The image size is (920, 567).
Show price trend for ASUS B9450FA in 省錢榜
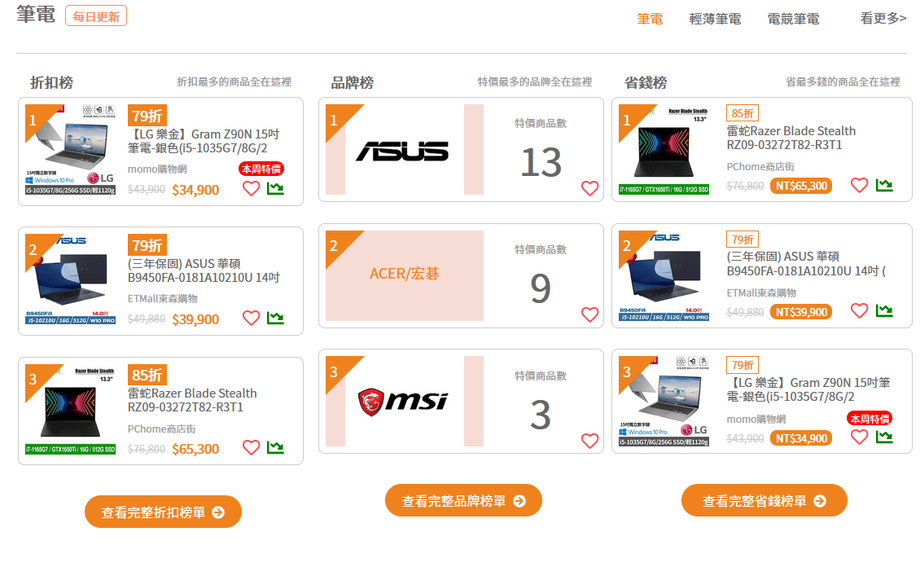(884, 311)
